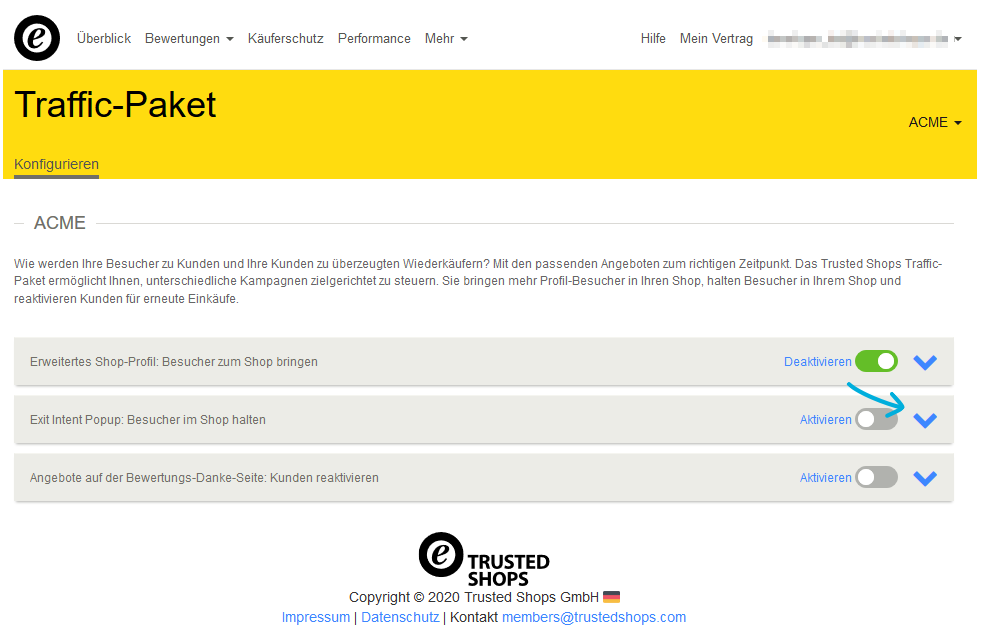Enable the Exit Intent Popup switch
The image size is (981, 644).
click(877, 419)
